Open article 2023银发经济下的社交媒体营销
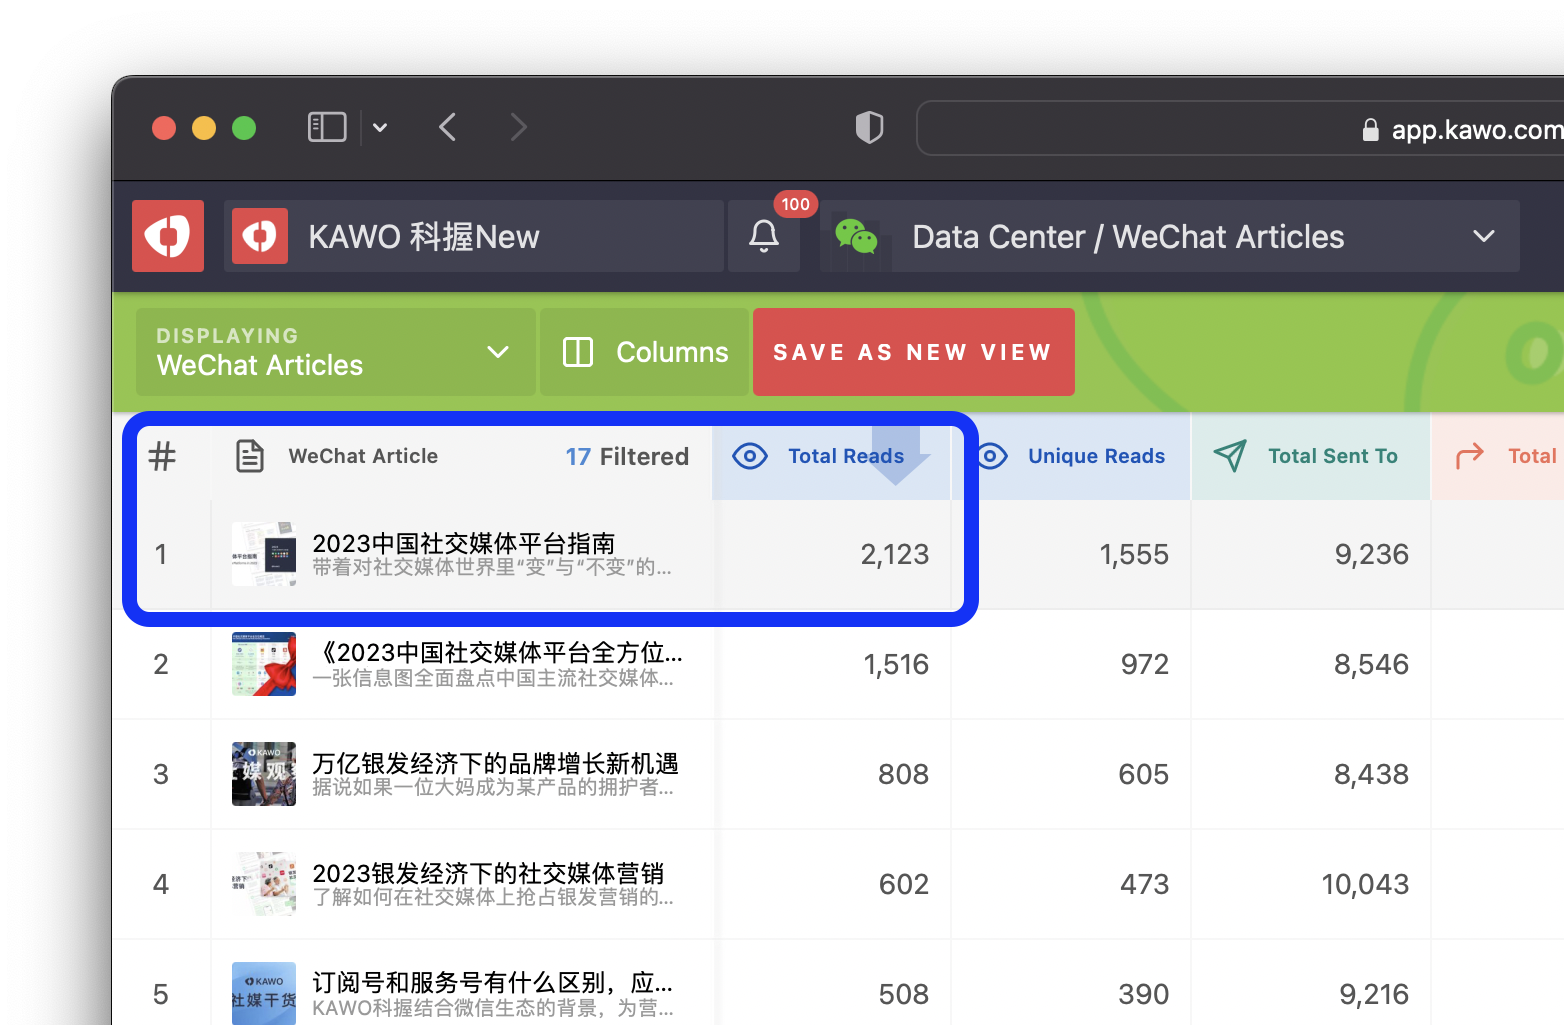The image size is (1564, 1025). pos(488,873)
